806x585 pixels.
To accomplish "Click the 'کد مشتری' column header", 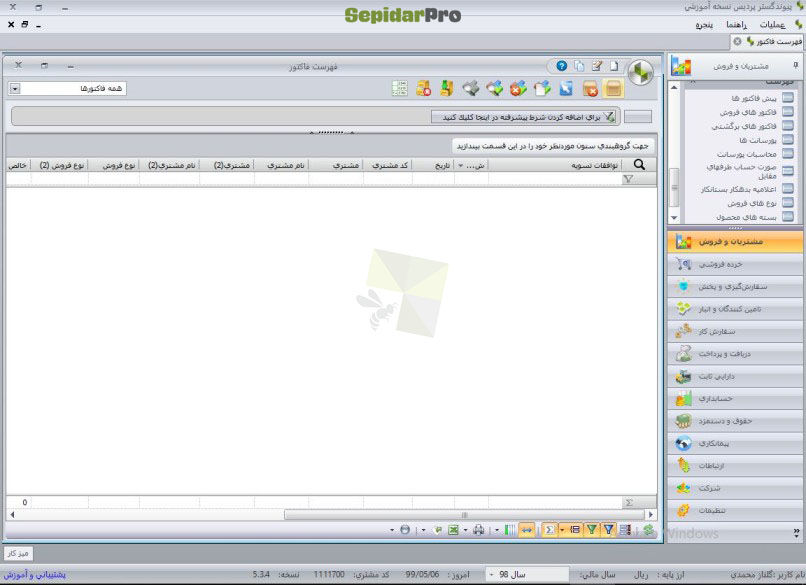I will point(388,165).
